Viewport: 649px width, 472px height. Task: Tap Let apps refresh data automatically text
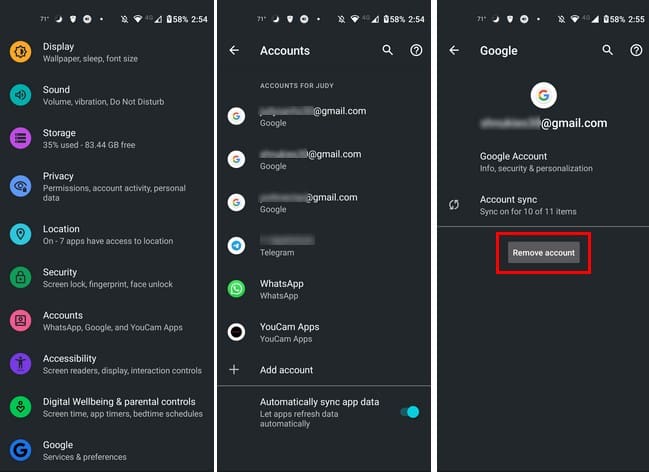[x=299, y=419]
